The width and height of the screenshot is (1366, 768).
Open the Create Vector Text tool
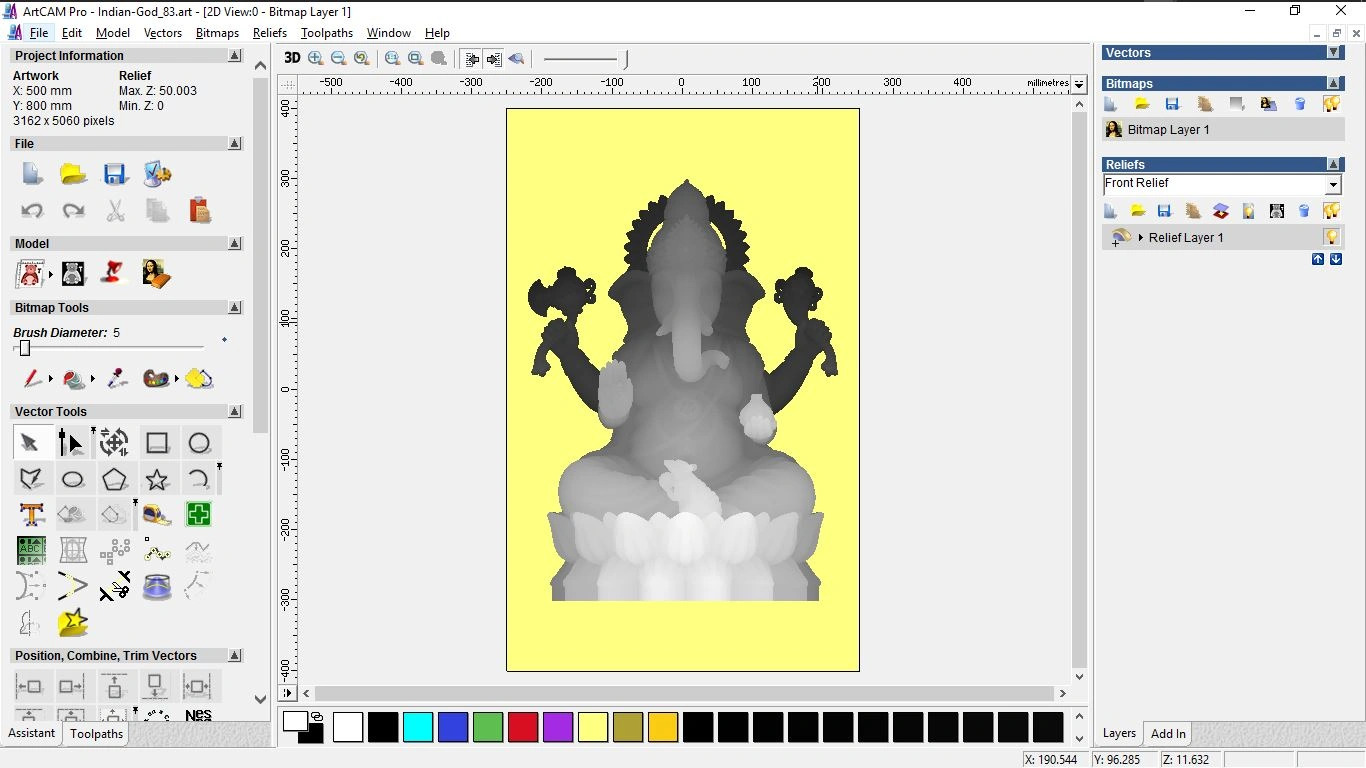31,514
